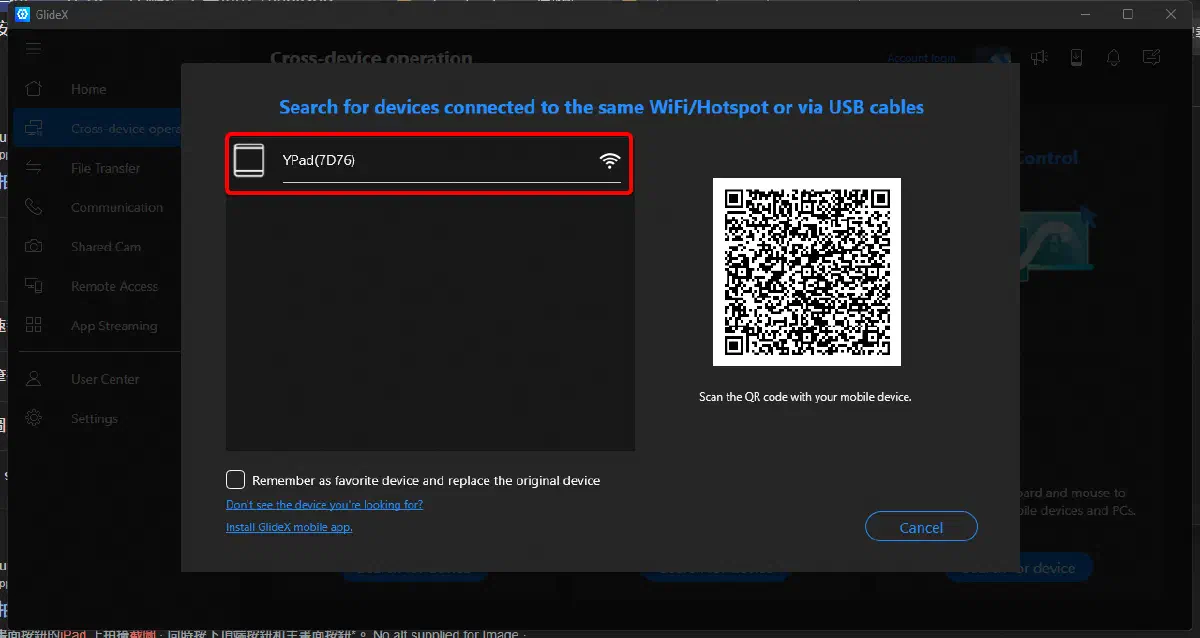
Task: Click the WiFi signal icon beside YPad
Action: (x=610, y=160)
